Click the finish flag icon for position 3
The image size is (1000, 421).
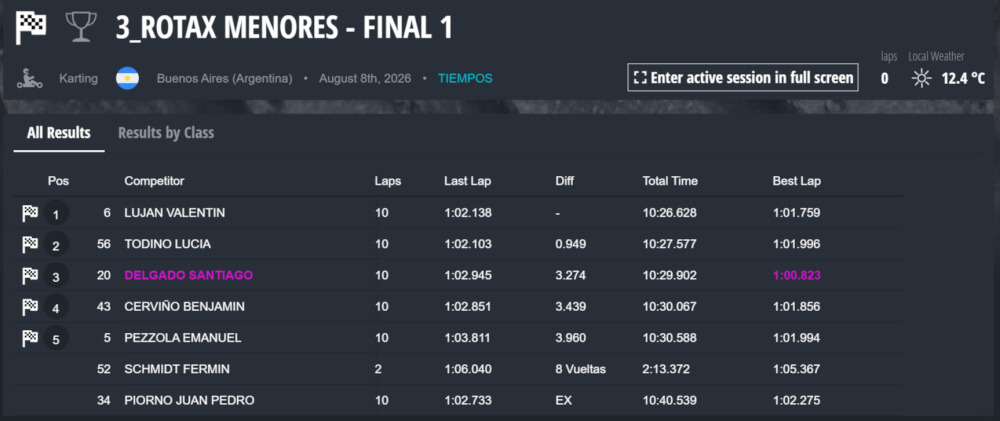coord(30,276)
